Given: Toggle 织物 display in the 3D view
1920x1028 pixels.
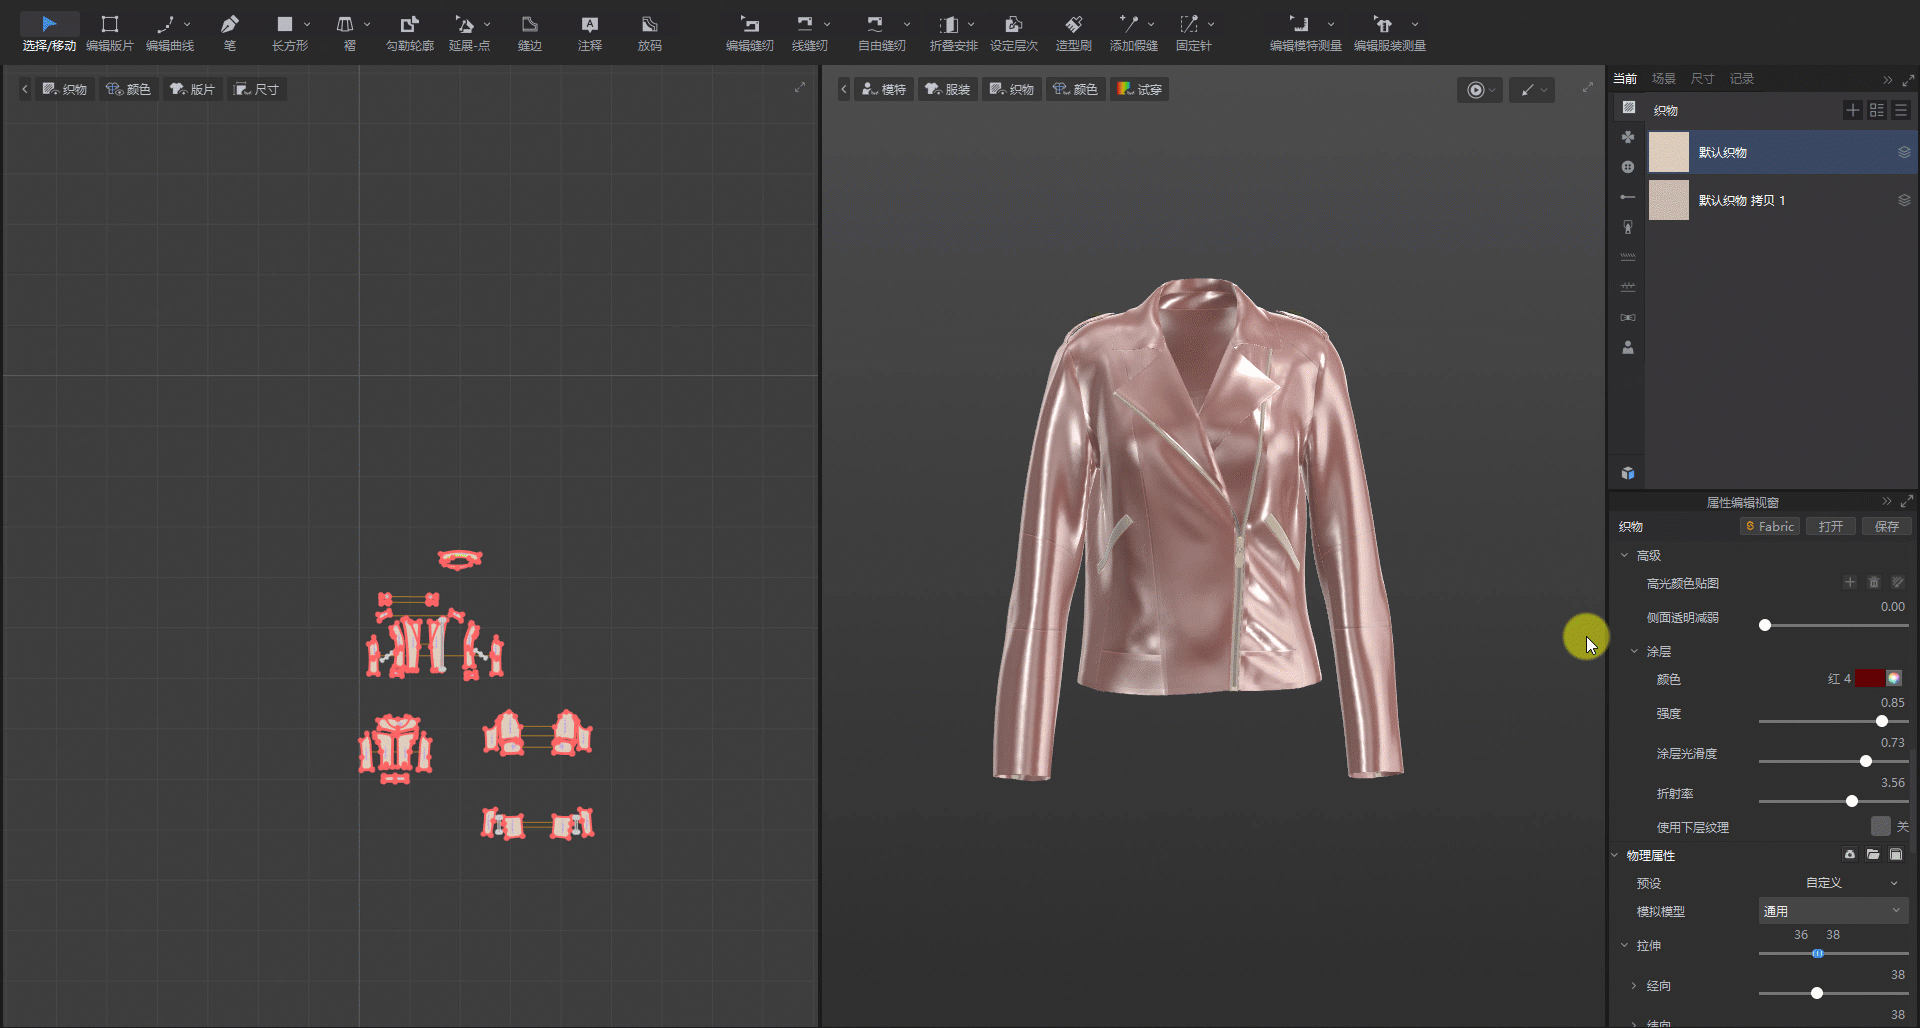Looking at the screenshot, I should click(x=1012, y=89).
